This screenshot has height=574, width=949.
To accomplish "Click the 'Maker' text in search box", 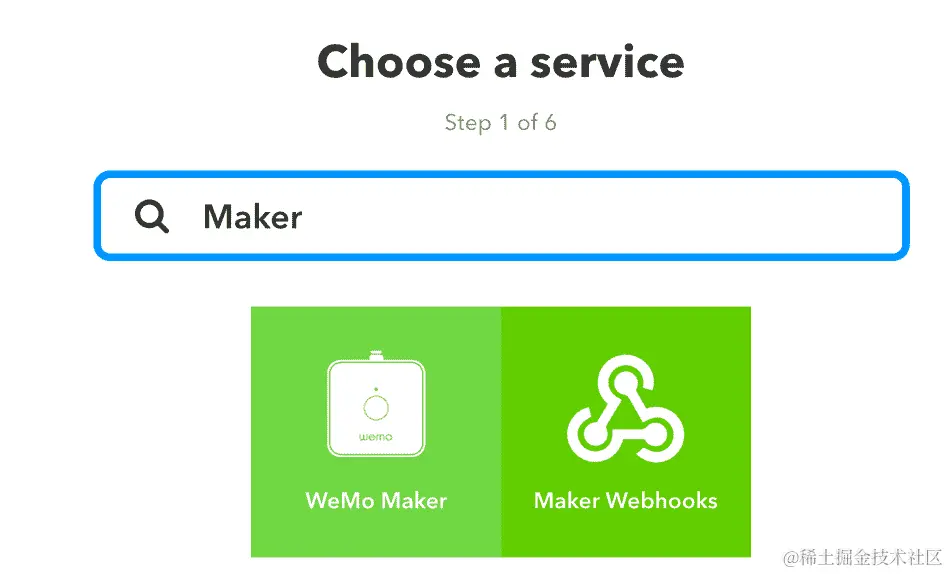I will click(x=252, y=217).
